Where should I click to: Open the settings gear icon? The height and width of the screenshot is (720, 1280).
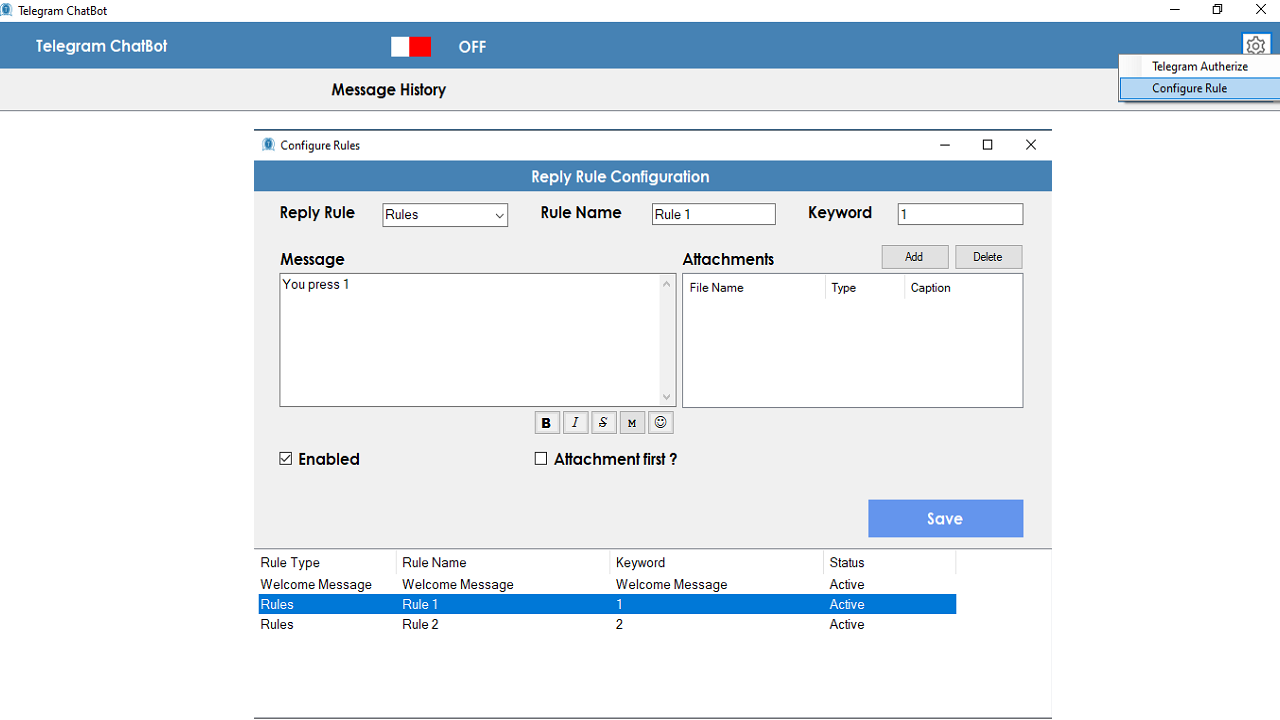(x=1256, y=46)
